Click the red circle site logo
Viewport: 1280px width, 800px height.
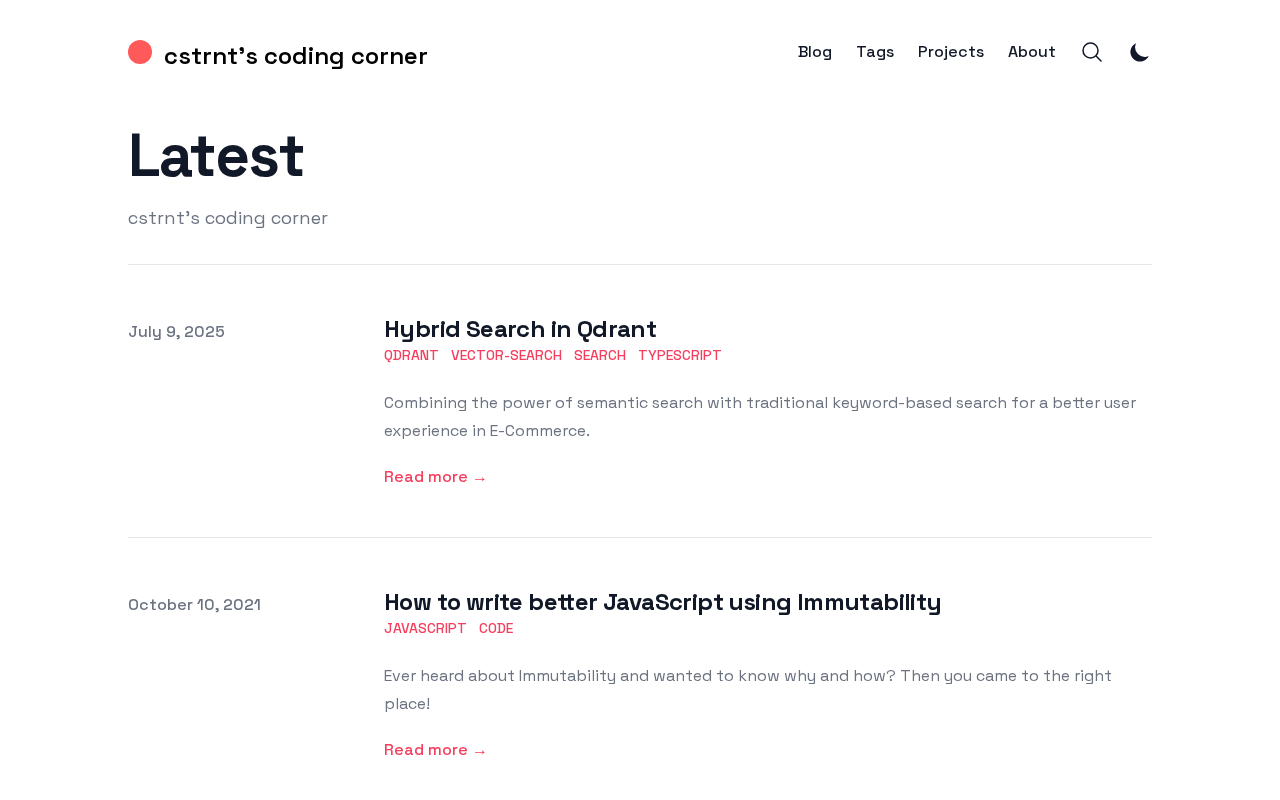140,52
